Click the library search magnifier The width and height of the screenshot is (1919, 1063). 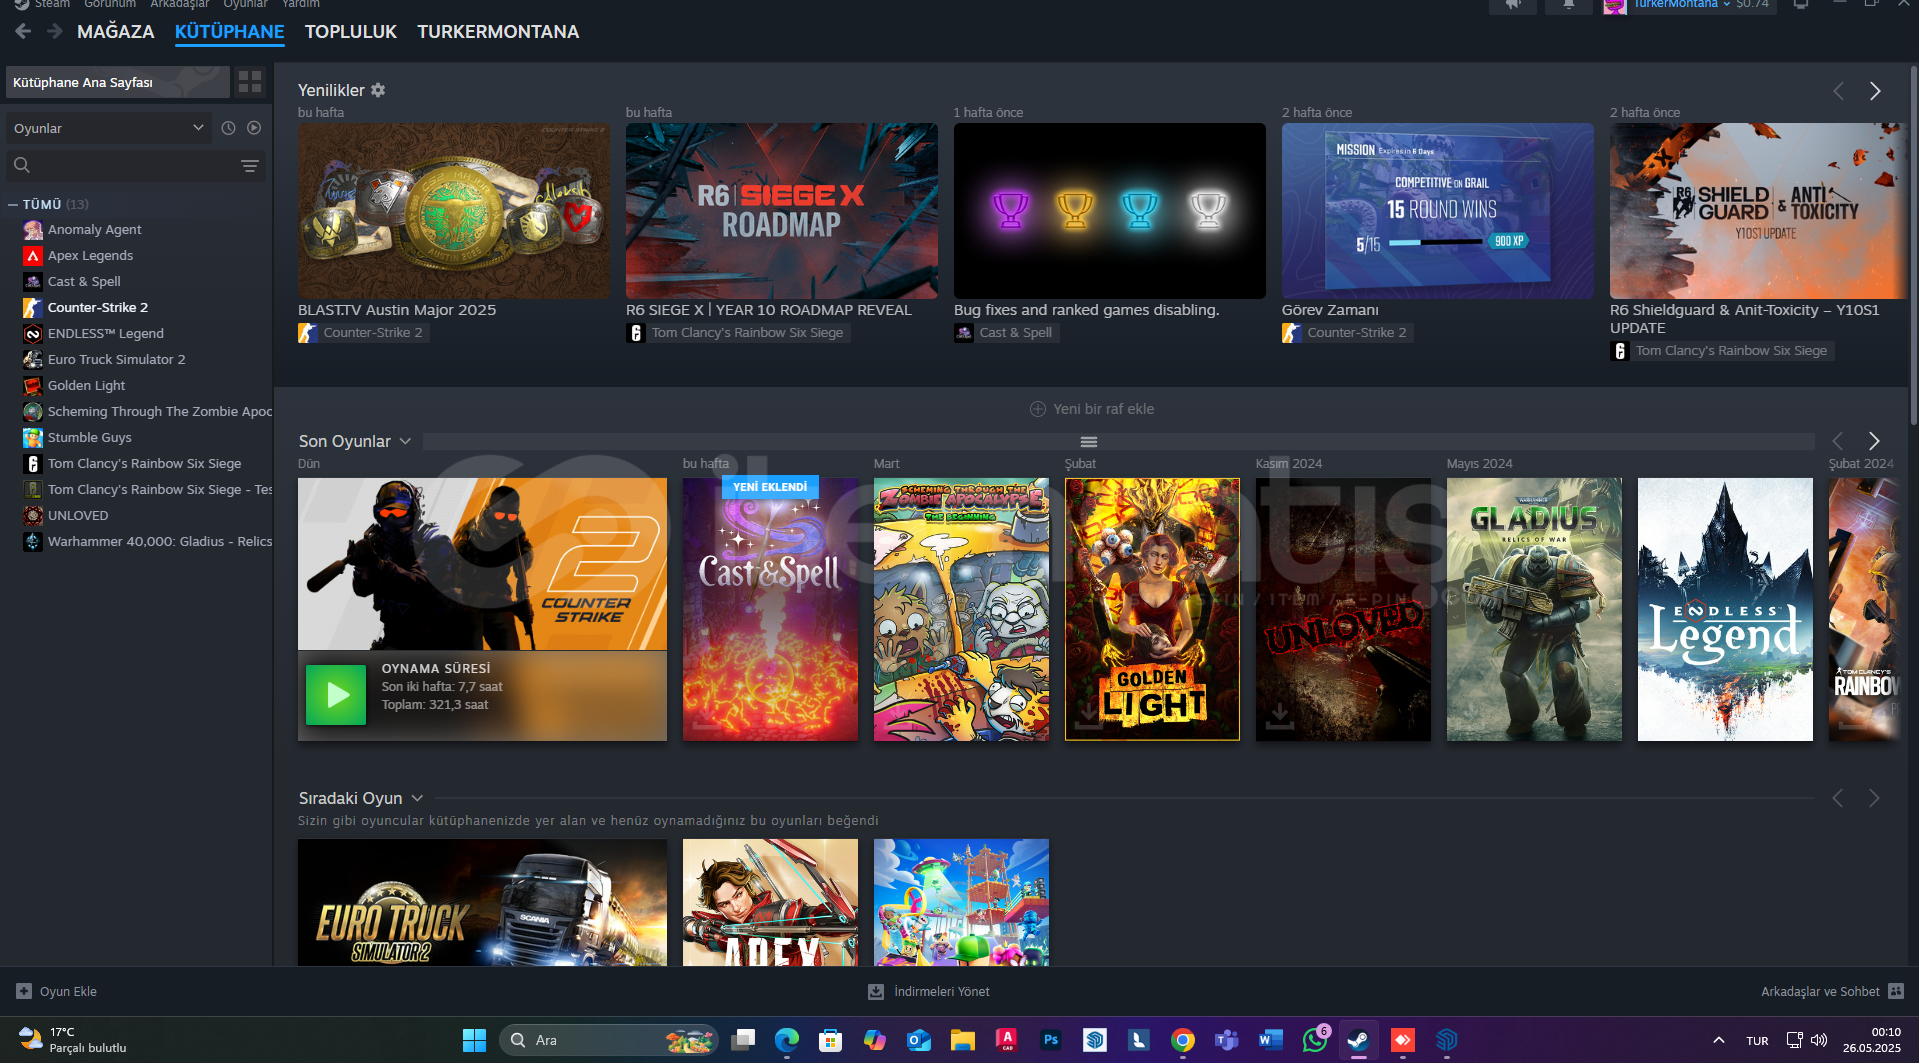point(22,165)
